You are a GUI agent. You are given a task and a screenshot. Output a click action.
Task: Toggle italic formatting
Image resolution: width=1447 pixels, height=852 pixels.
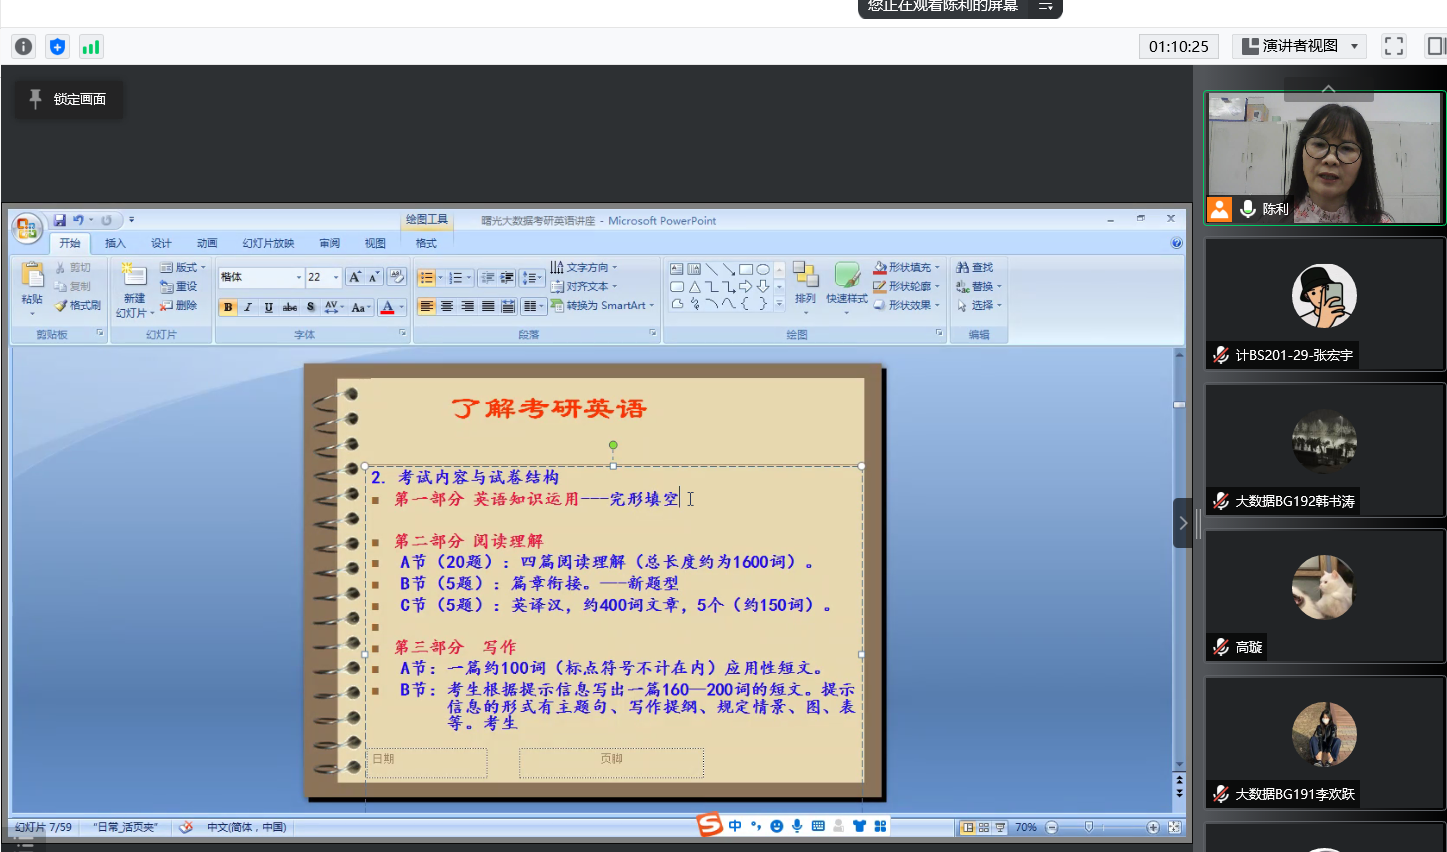248,307
